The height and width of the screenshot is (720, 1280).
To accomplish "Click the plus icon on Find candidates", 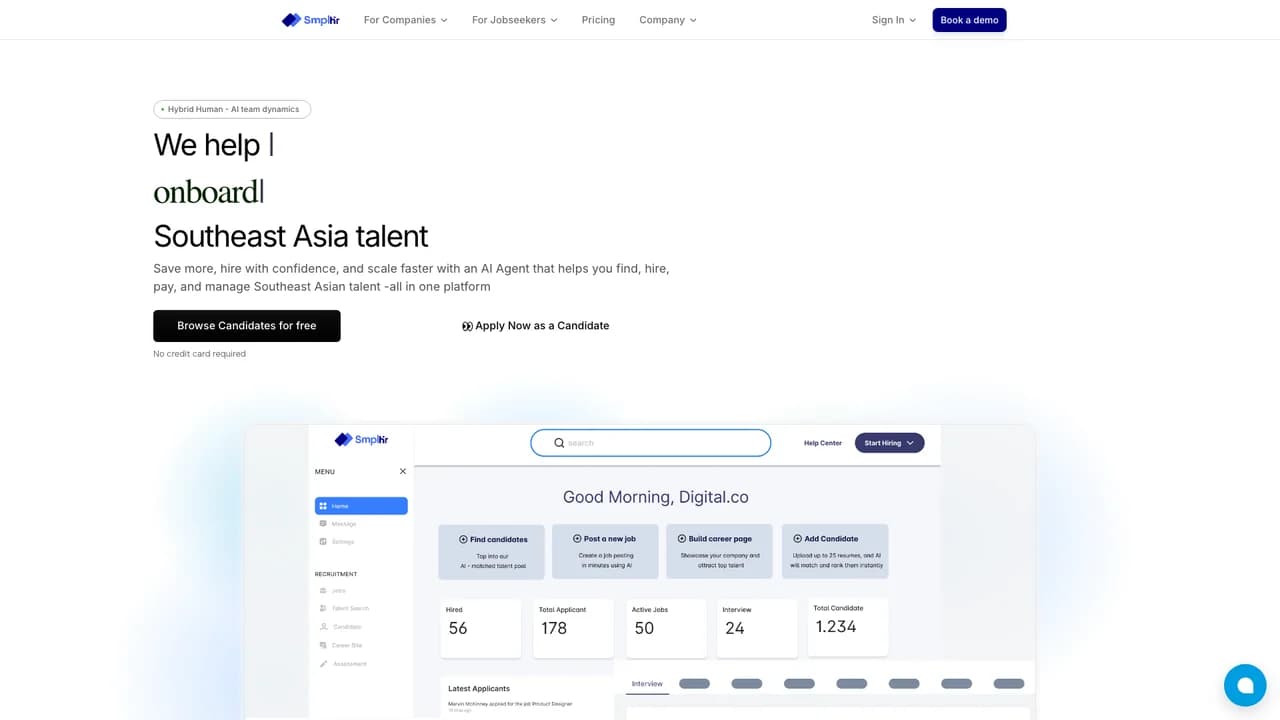I will coord(464,539).
